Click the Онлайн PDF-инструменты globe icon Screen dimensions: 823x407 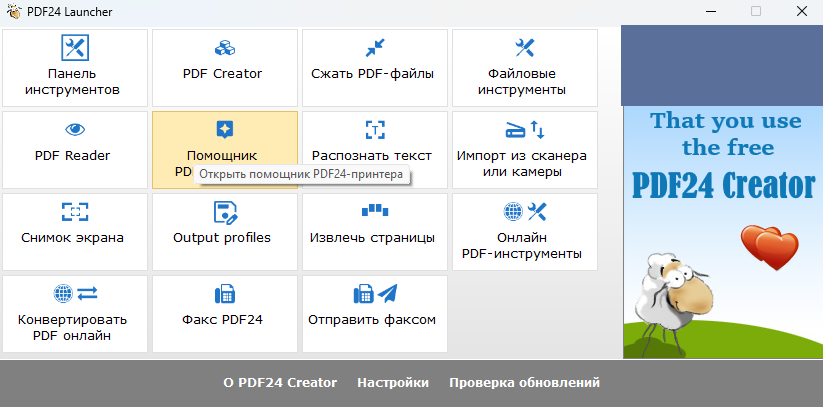[x=513, y=212]
